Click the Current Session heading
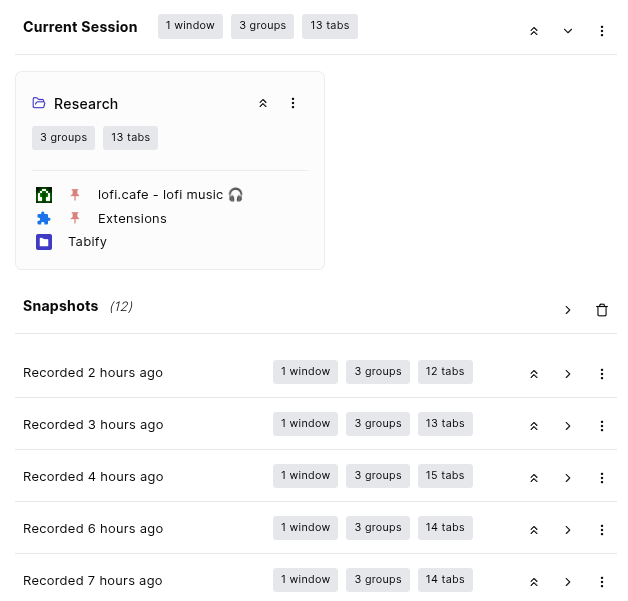Screen dimensions: 628x601 tap(80, 27)
